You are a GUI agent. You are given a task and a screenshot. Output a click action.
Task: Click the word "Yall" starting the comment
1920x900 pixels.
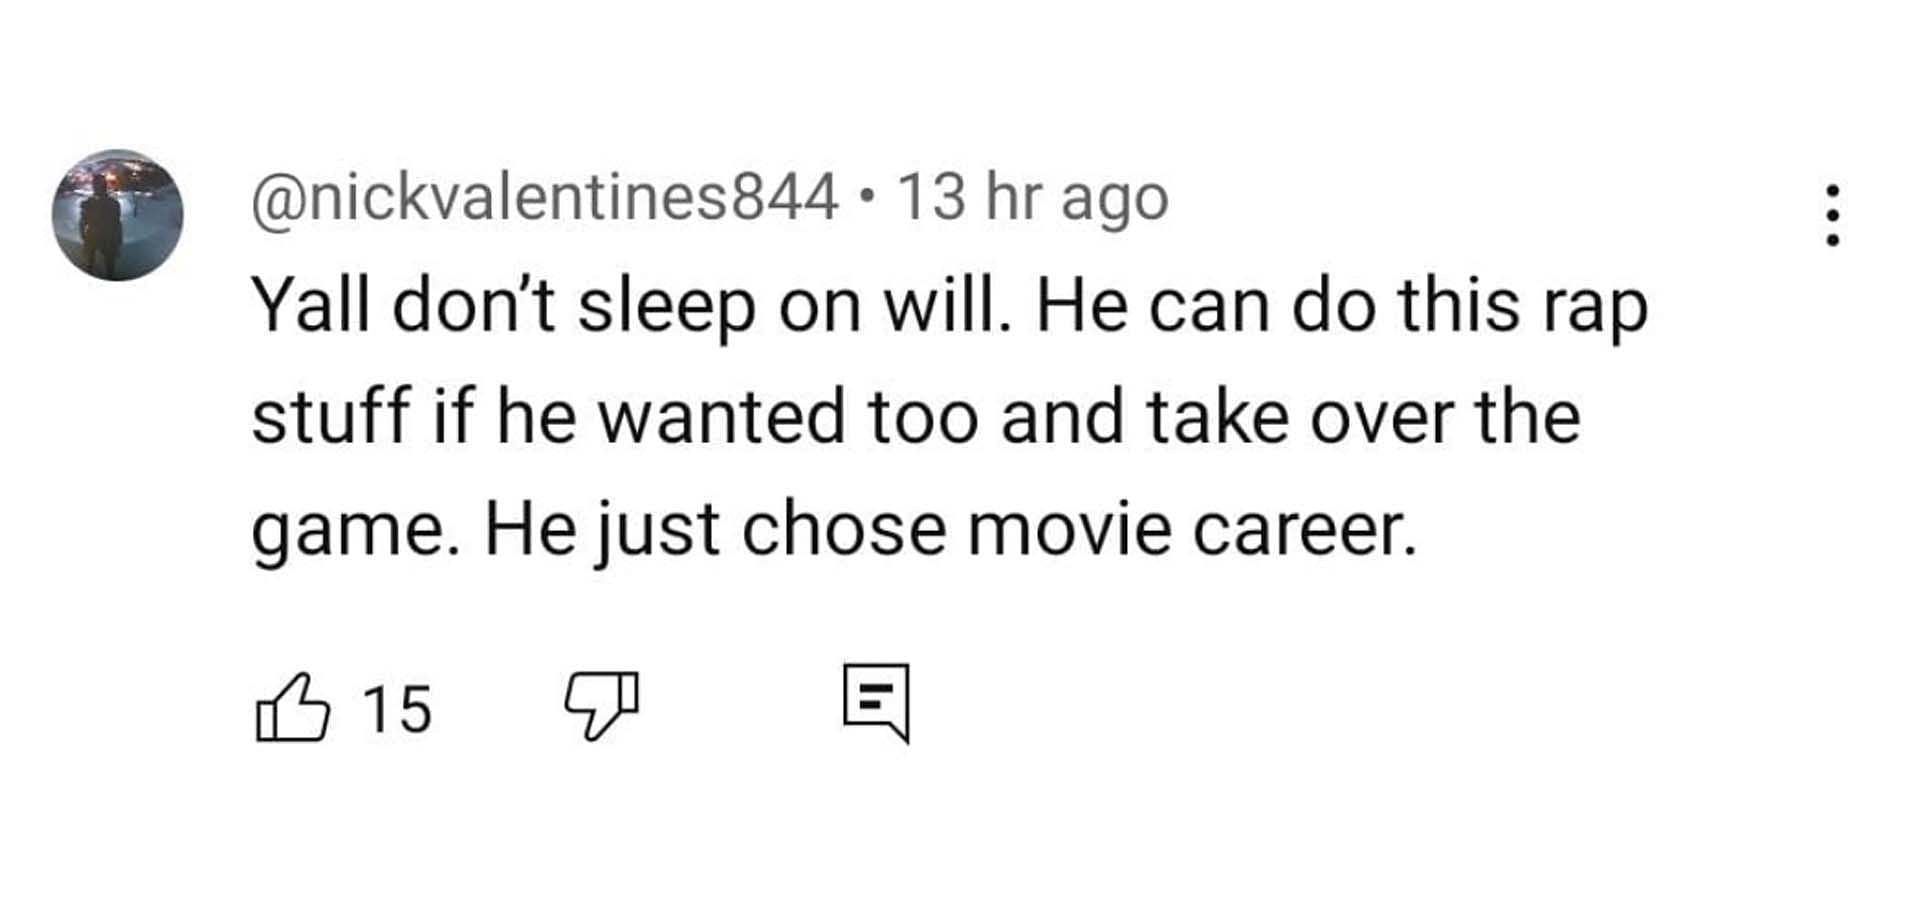tap(310, 305)
